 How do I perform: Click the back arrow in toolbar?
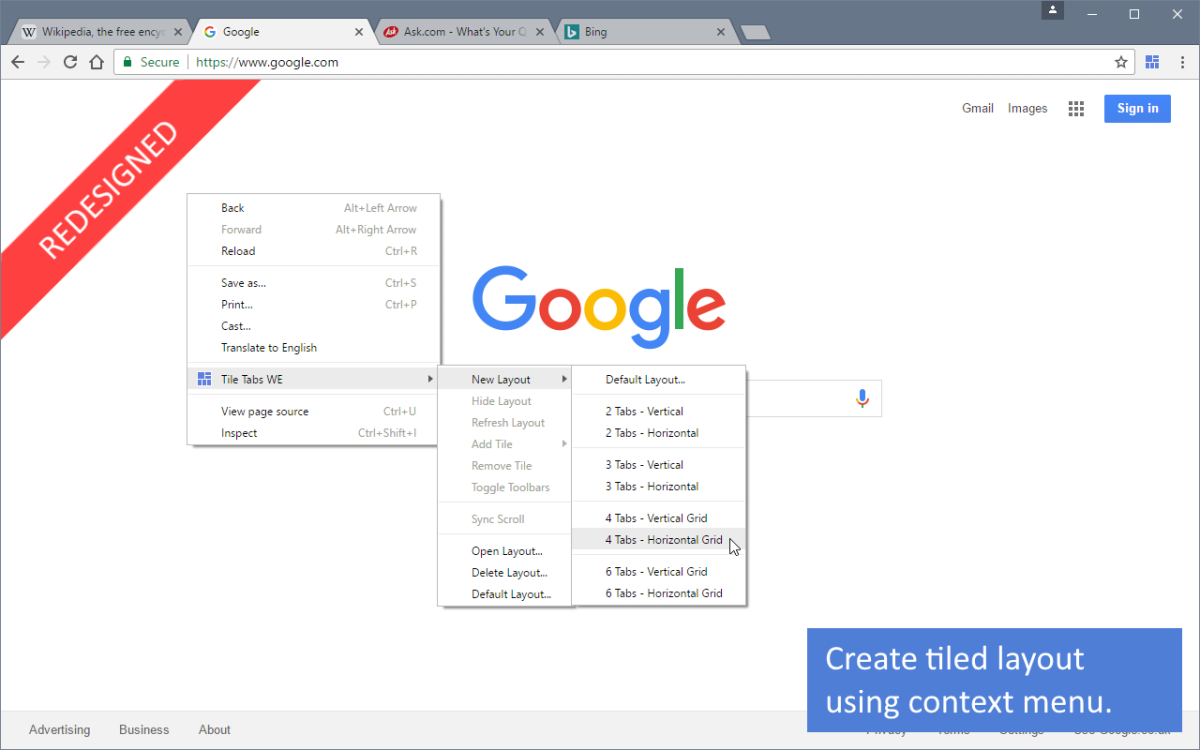tap(18, 62)
